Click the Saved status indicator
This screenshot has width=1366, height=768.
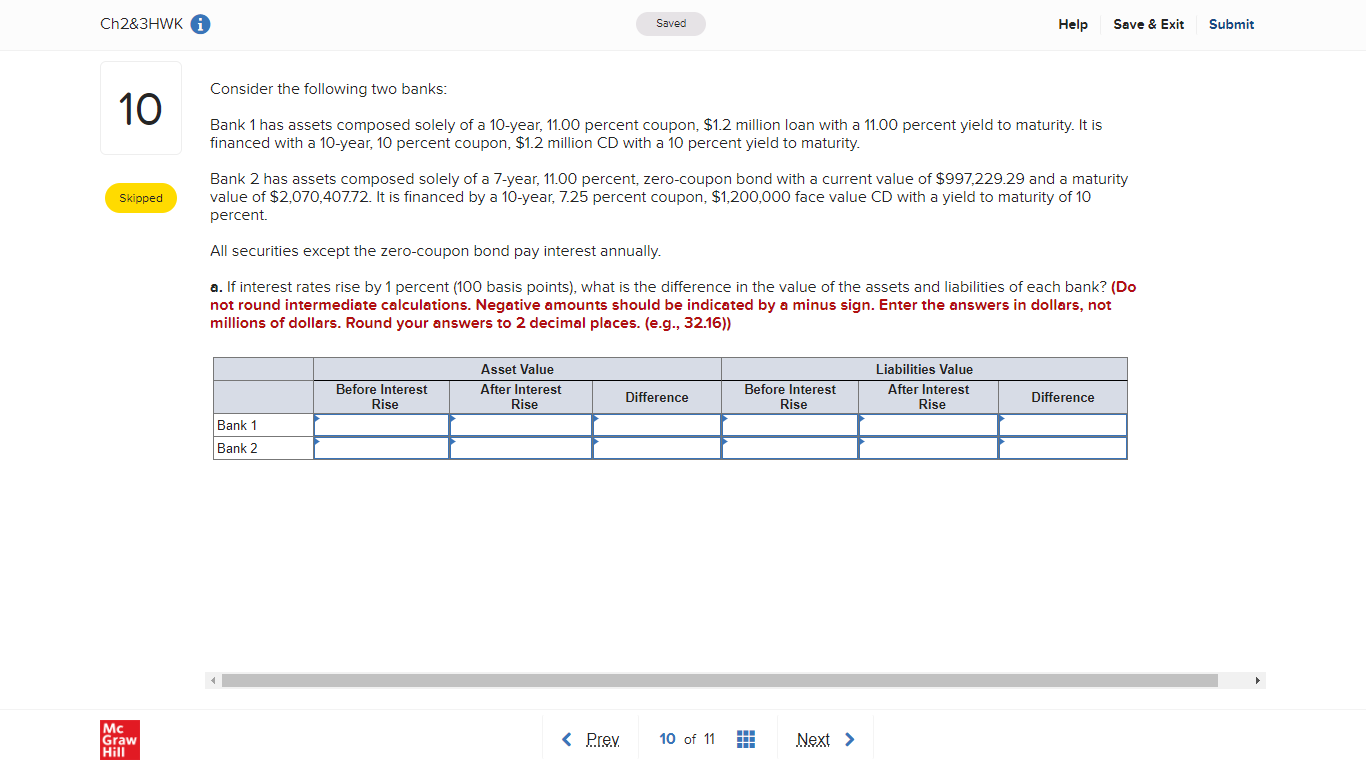click(670, 23)
